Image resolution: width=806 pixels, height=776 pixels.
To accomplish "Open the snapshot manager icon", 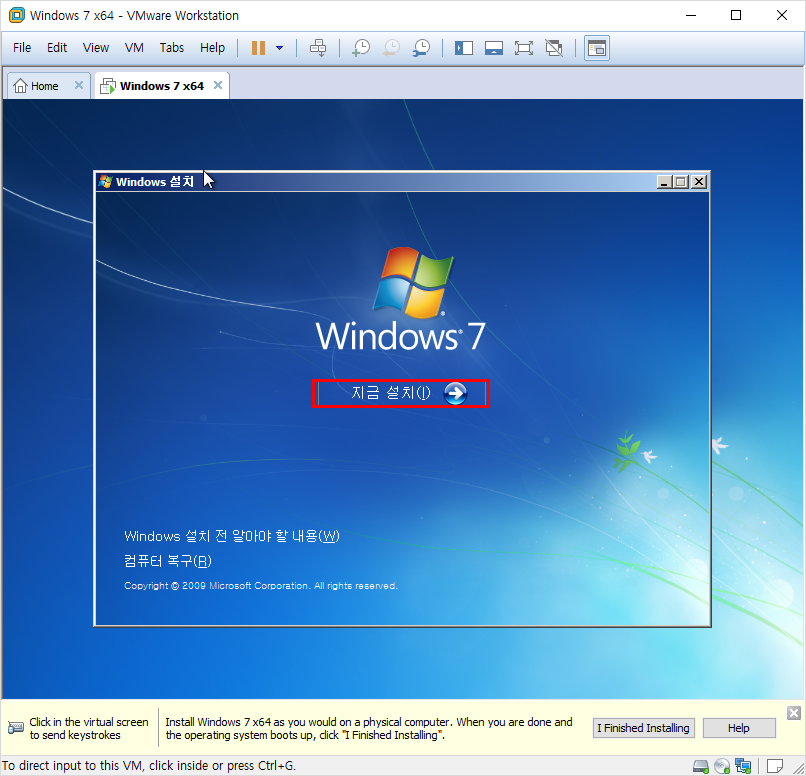I will [422, 48].
